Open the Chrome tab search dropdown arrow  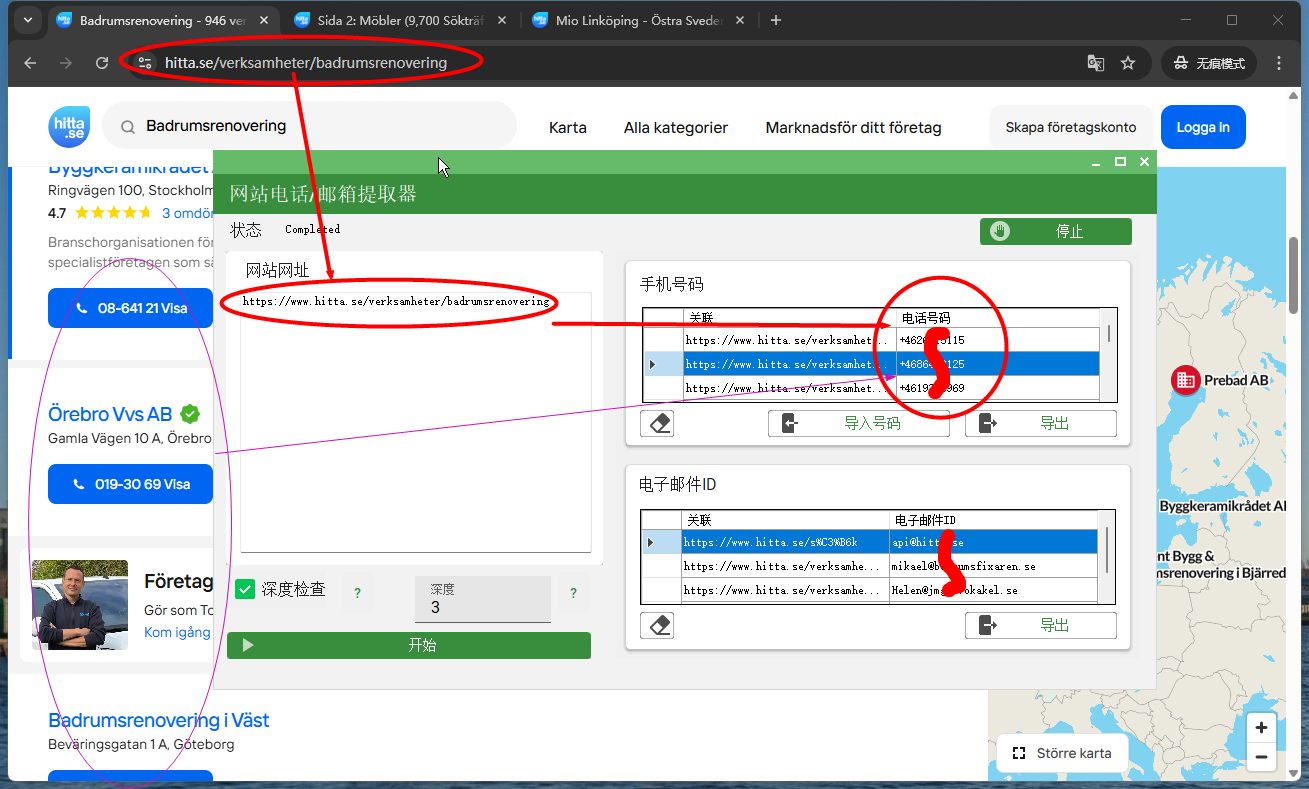(x=27, y=20)
